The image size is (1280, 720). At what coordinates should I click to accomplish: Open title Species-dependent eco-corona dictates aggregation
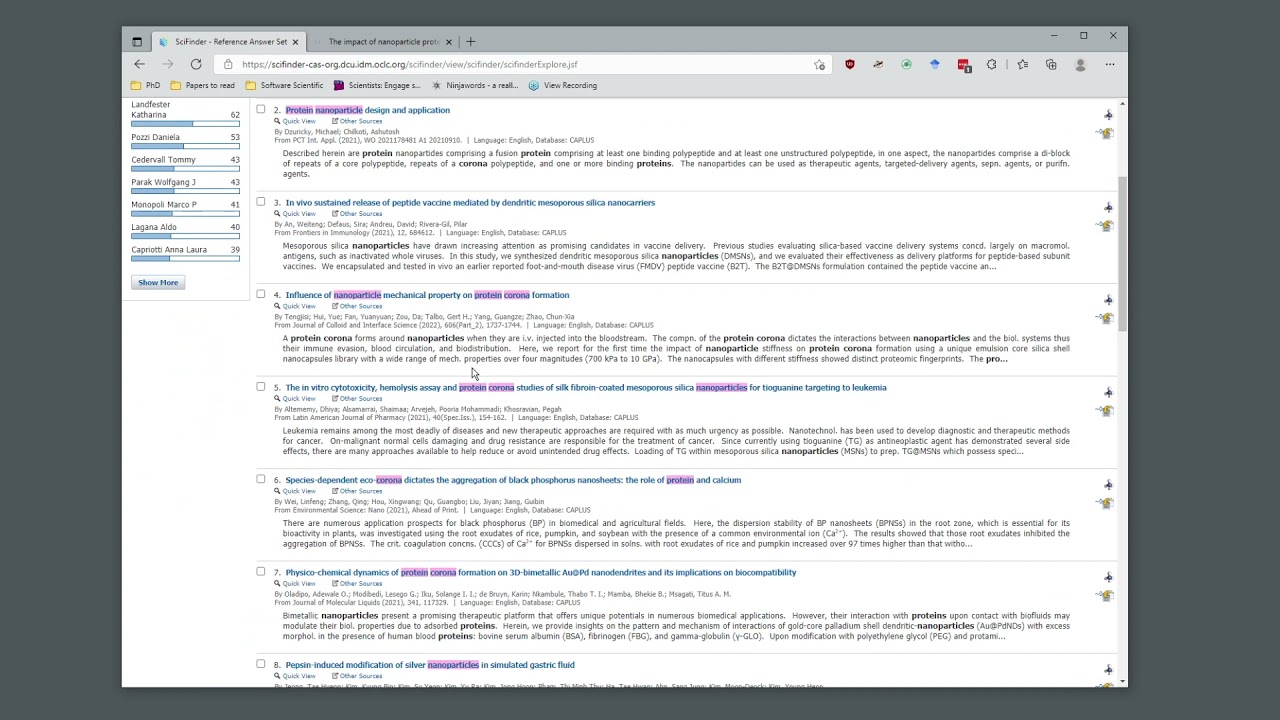pos(513,480)
